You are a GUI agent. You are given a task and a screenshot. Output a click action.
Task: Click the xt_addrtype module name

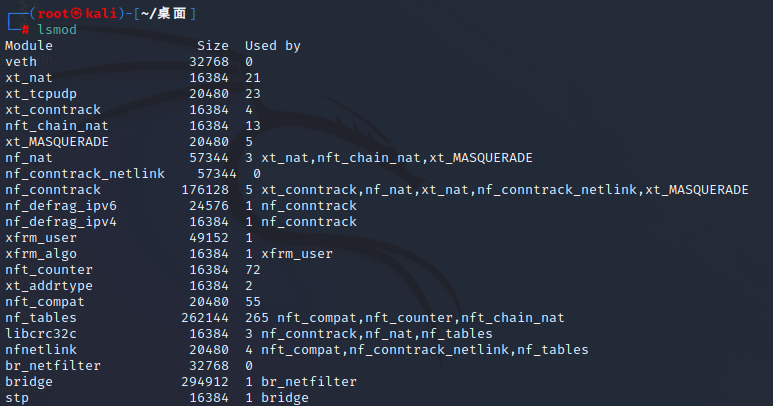coord(49,286)
